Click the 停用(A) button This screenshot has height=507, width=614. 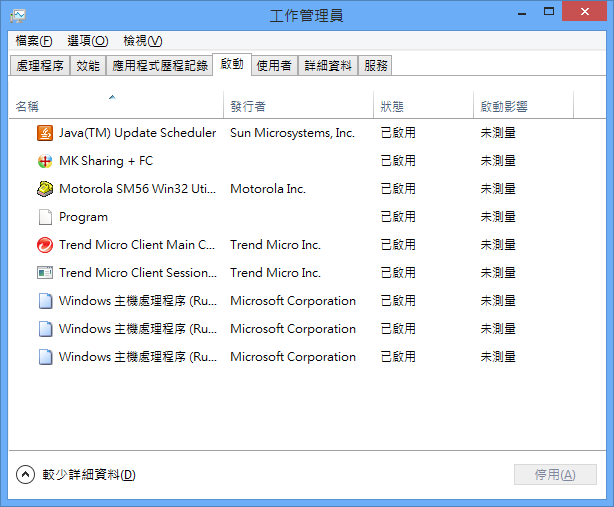[x=555, y=475]
